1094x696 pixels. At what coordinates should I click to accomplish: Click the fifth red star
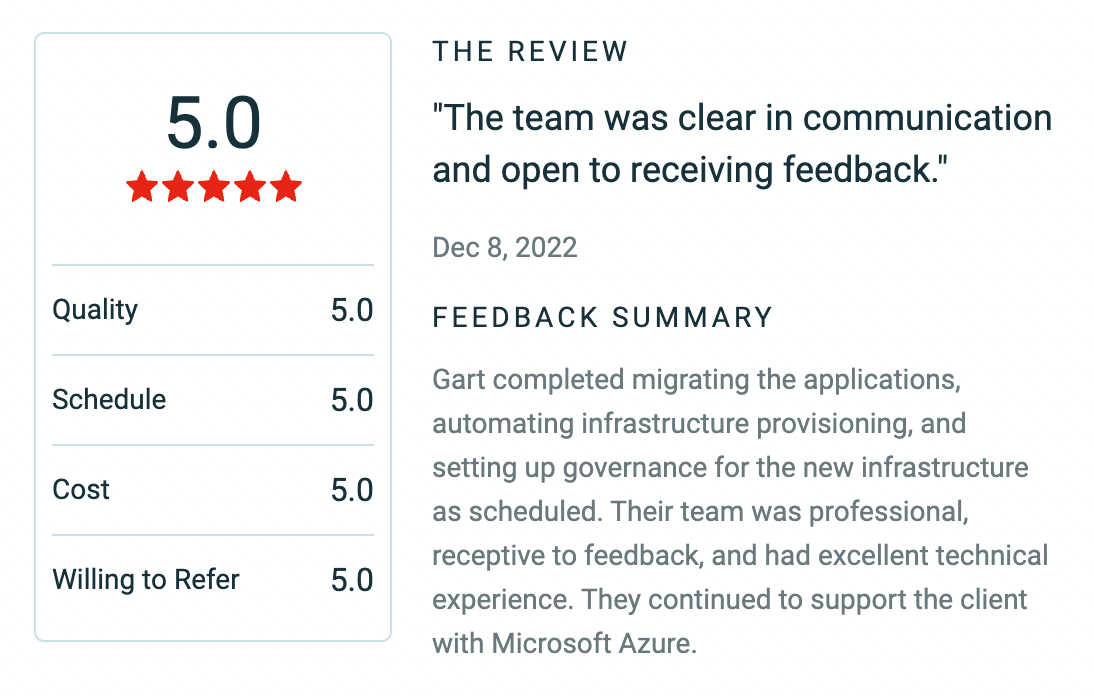286,187
